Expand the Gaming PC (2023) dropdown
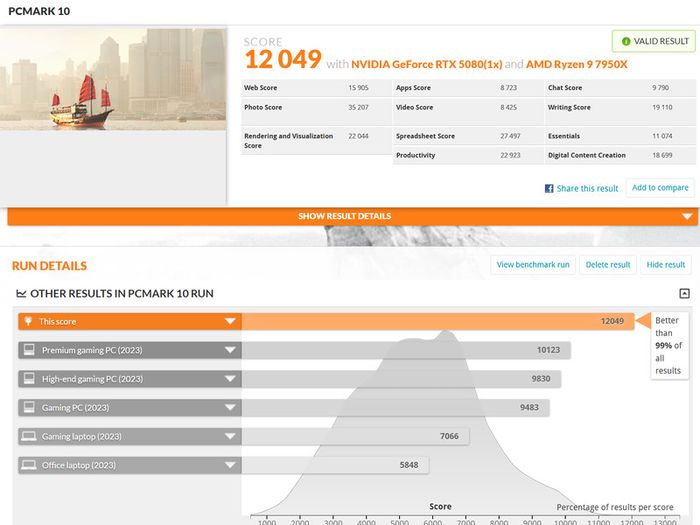700x525 pixels. [230, 407]
